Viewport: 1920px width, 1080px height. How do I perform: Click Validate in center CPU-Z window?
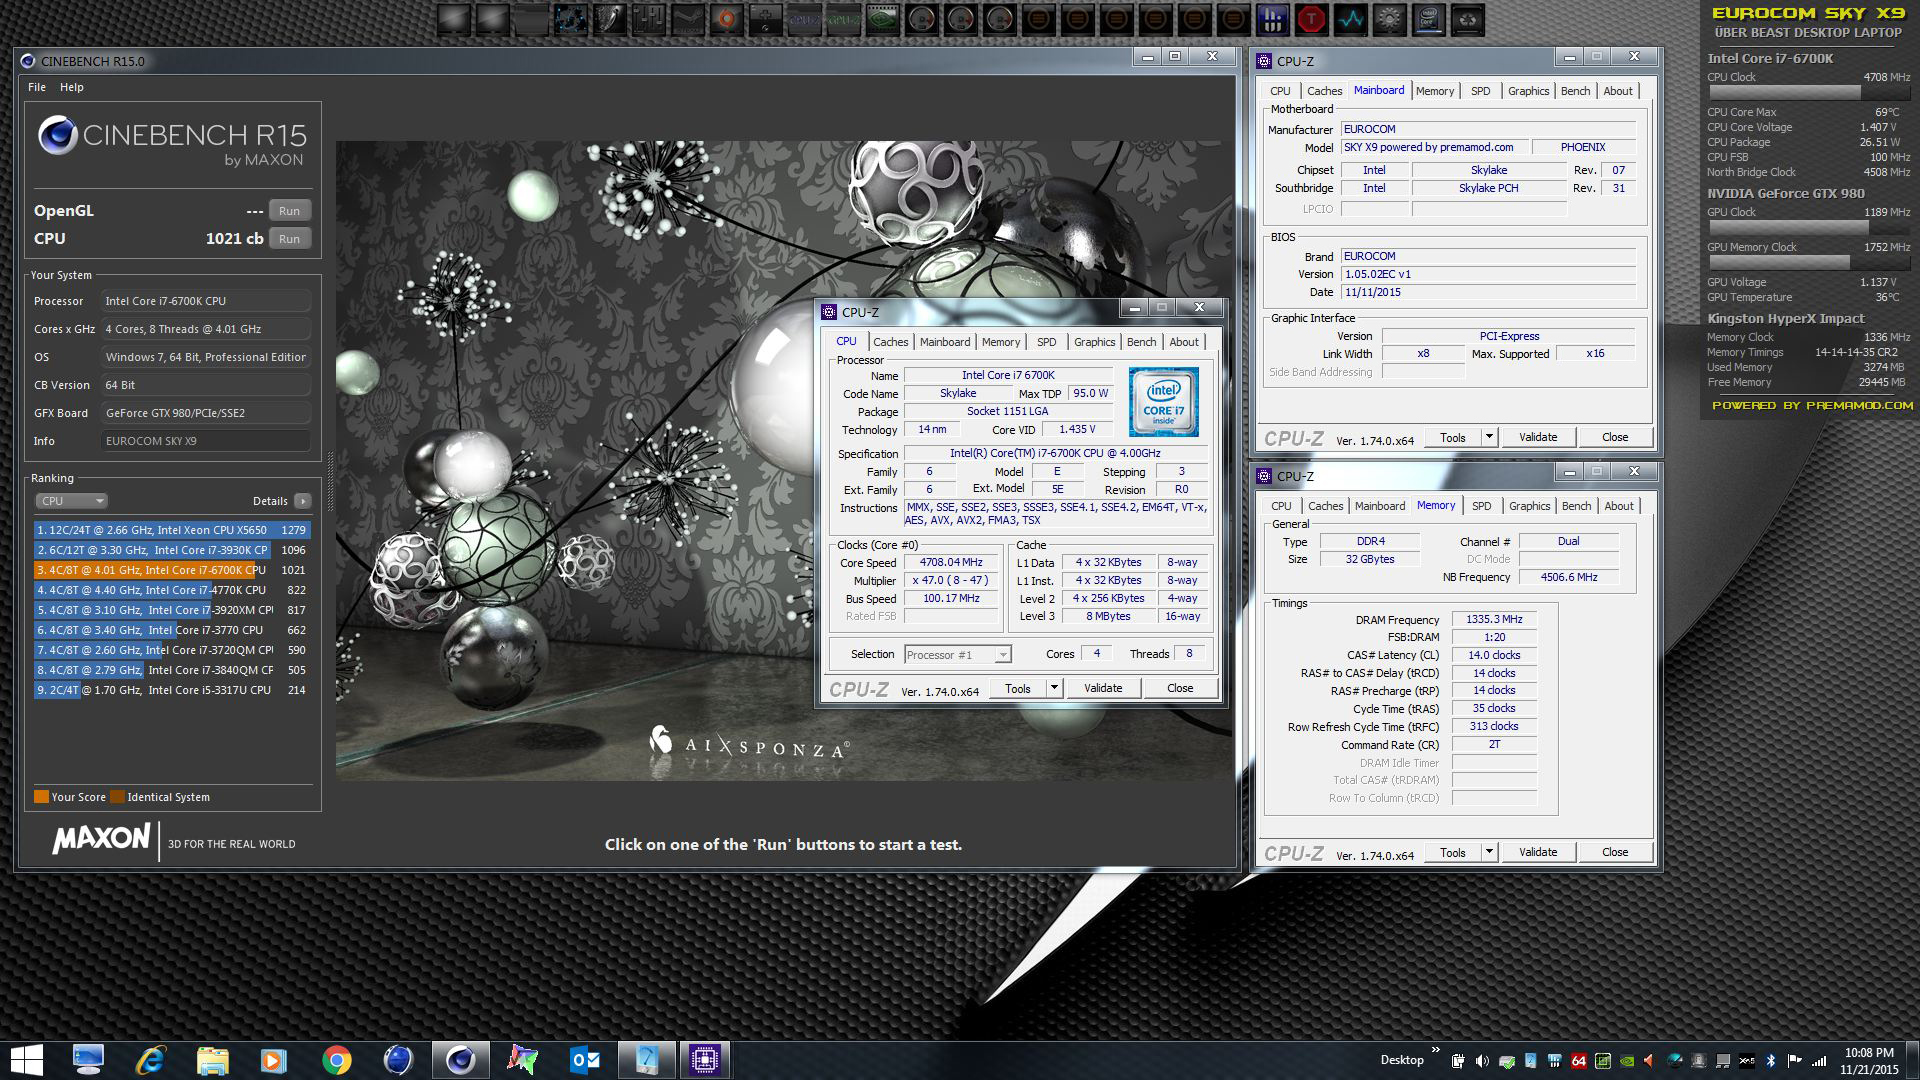1103,688
